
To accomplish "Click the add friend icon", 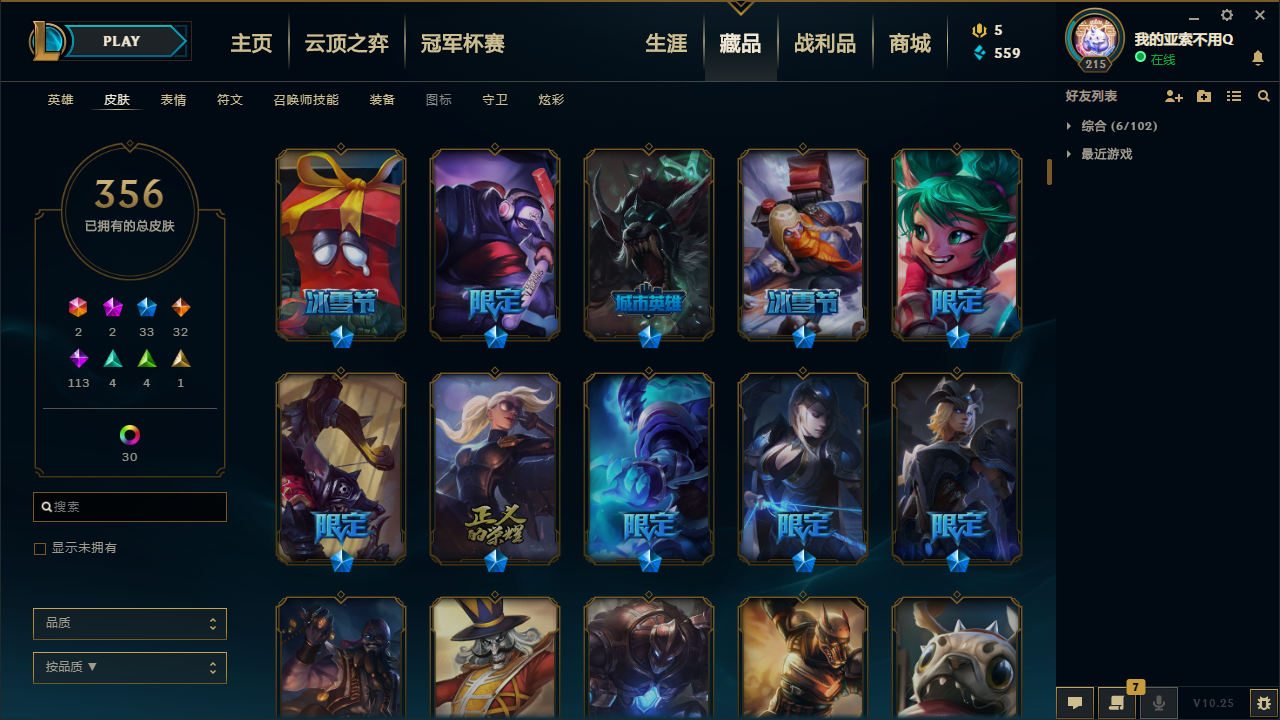I will 1174,96.
